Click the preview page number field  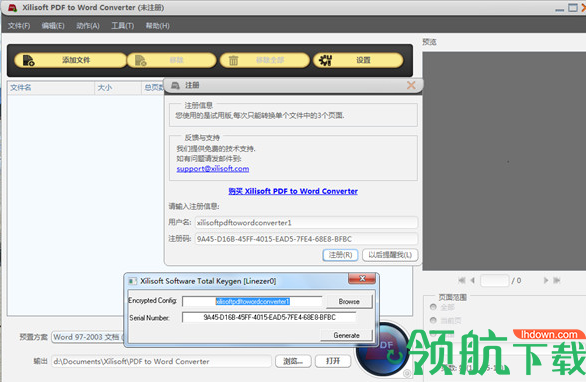tap(494, 280)
